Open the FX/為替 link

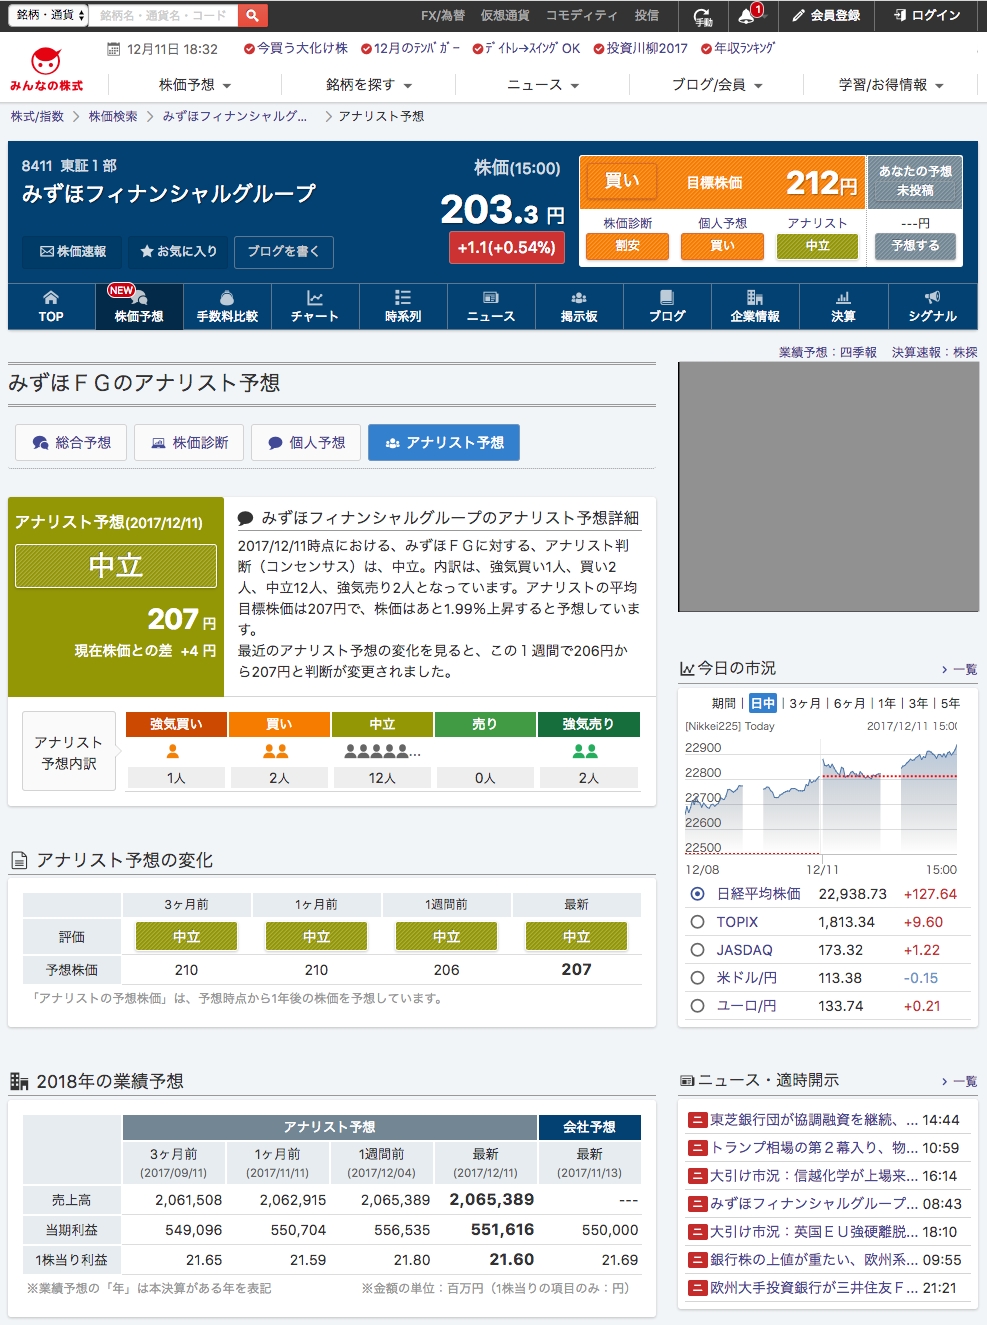click(x=443, y=15)
